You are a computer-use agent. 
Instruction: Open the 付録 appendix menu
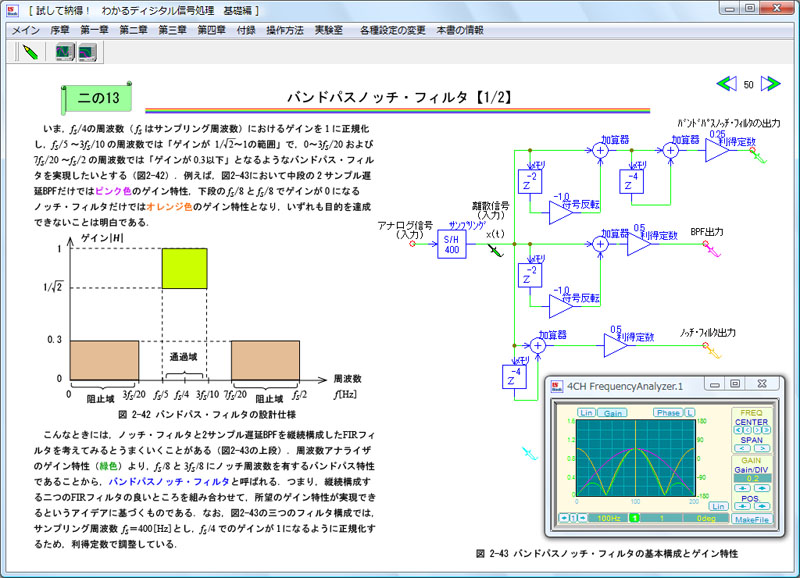click(x=246, y=30)
